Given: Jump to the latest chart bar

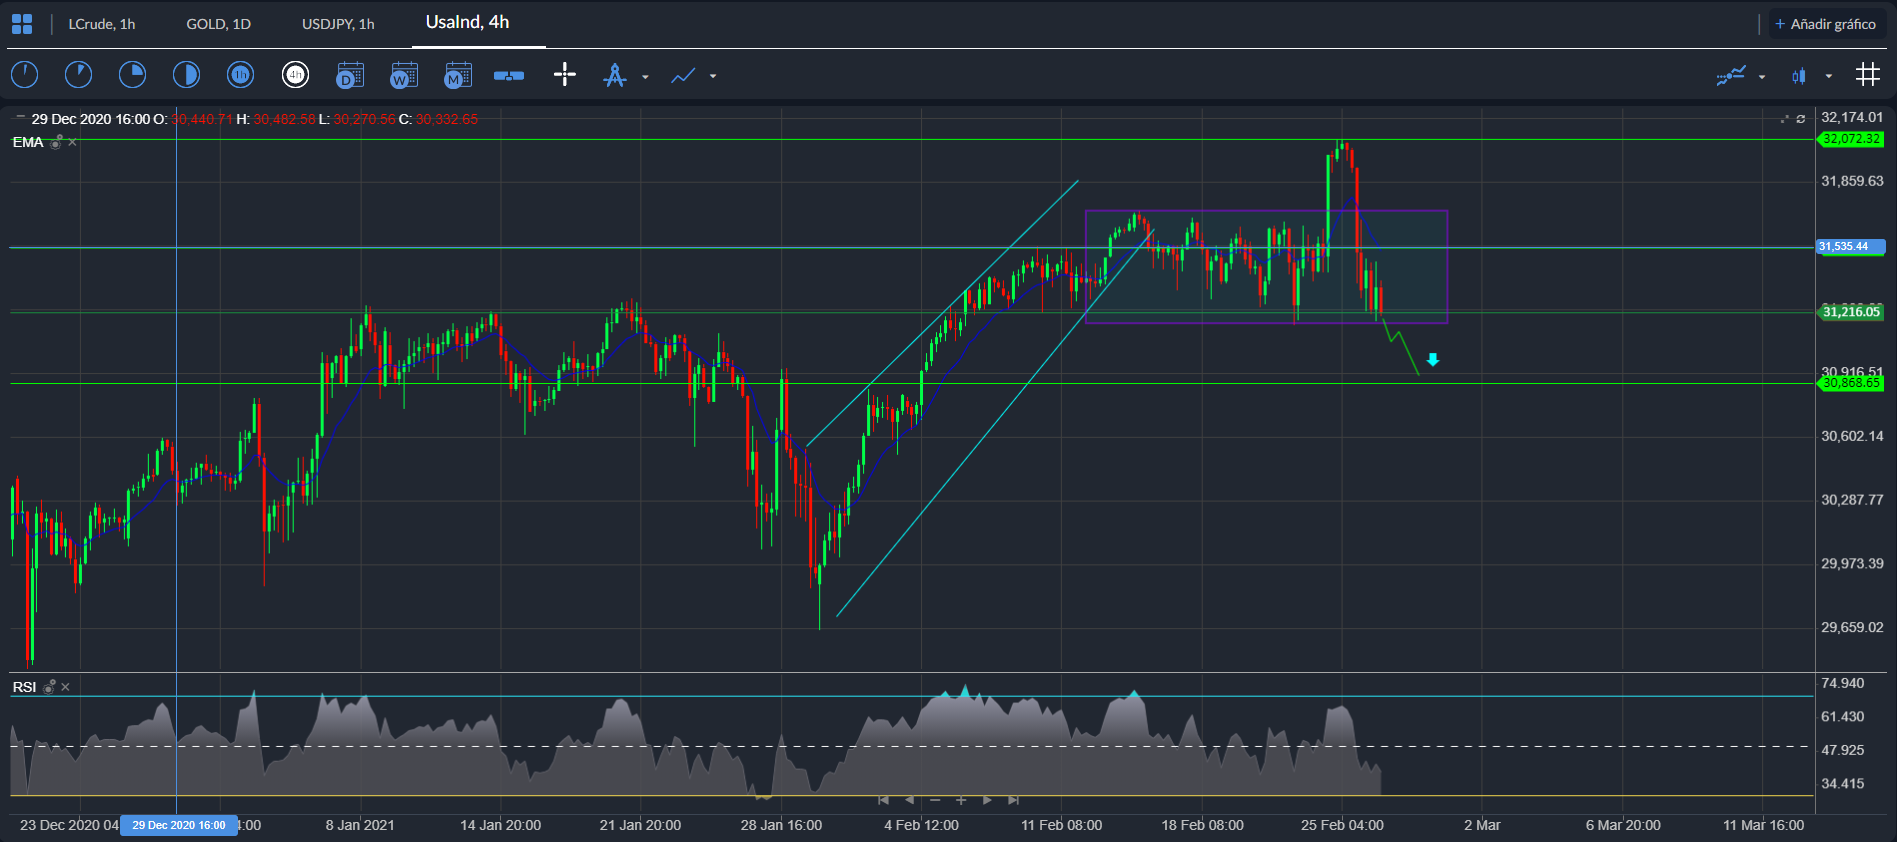Looking at the screenshot, I should tap(1013, 800).
